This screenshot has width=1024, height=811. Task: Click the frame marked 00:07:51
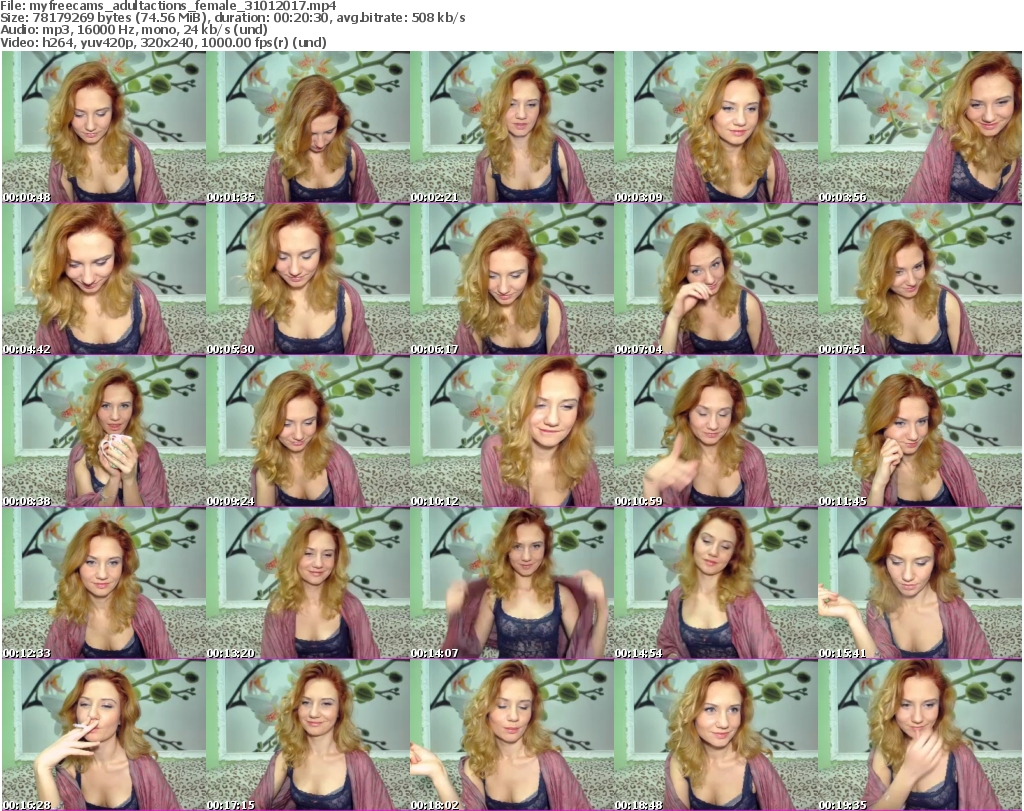click(x=920, y=279)
